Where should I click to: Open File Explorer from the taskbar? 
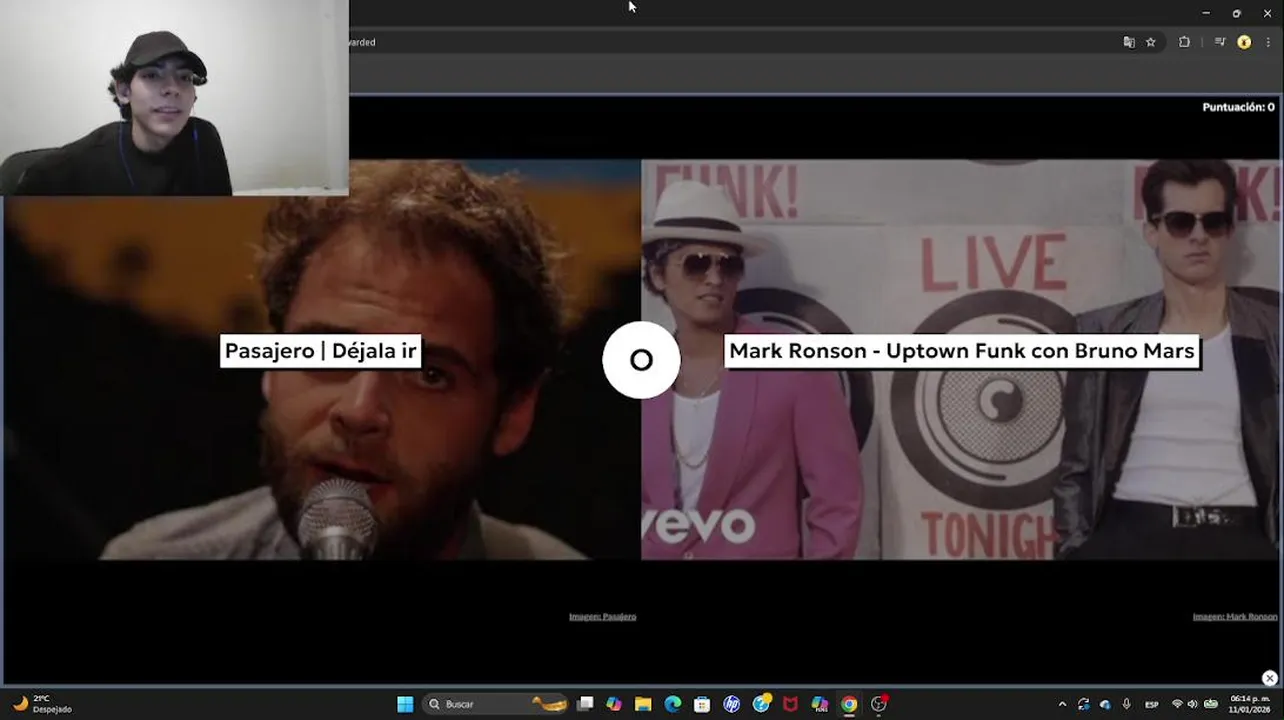coord(643,704)
